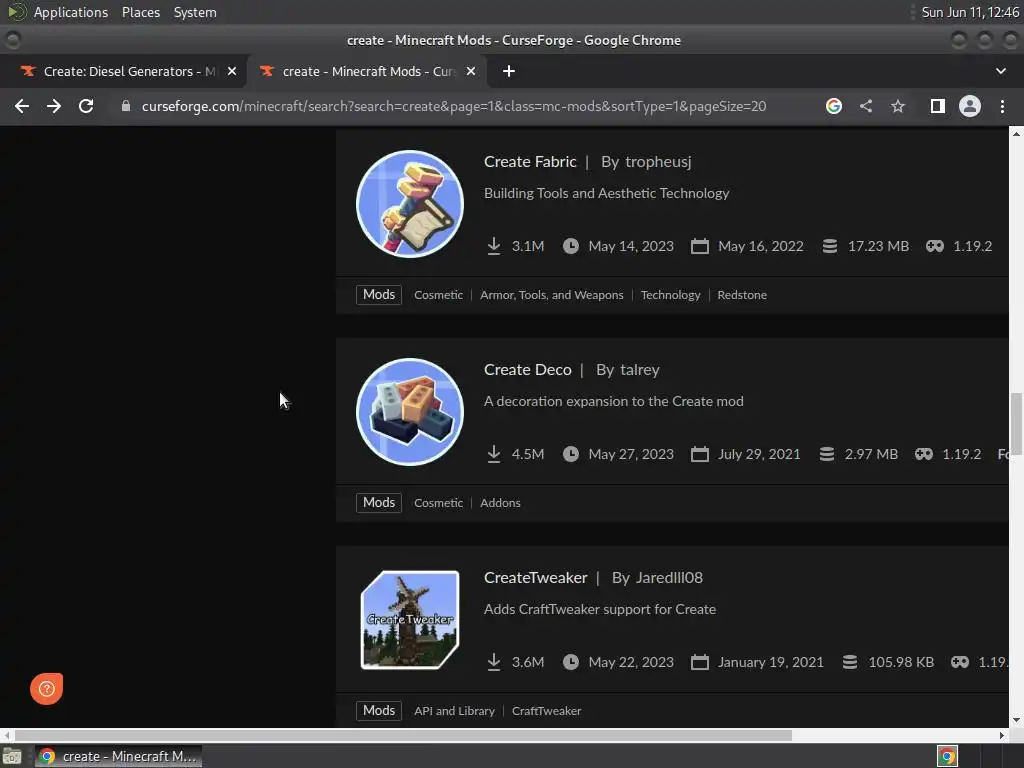Click CreateTweaker created calendar icon
Image resolution: width=1024 pixels, height=768 pixels.
(x=699, y=662)
